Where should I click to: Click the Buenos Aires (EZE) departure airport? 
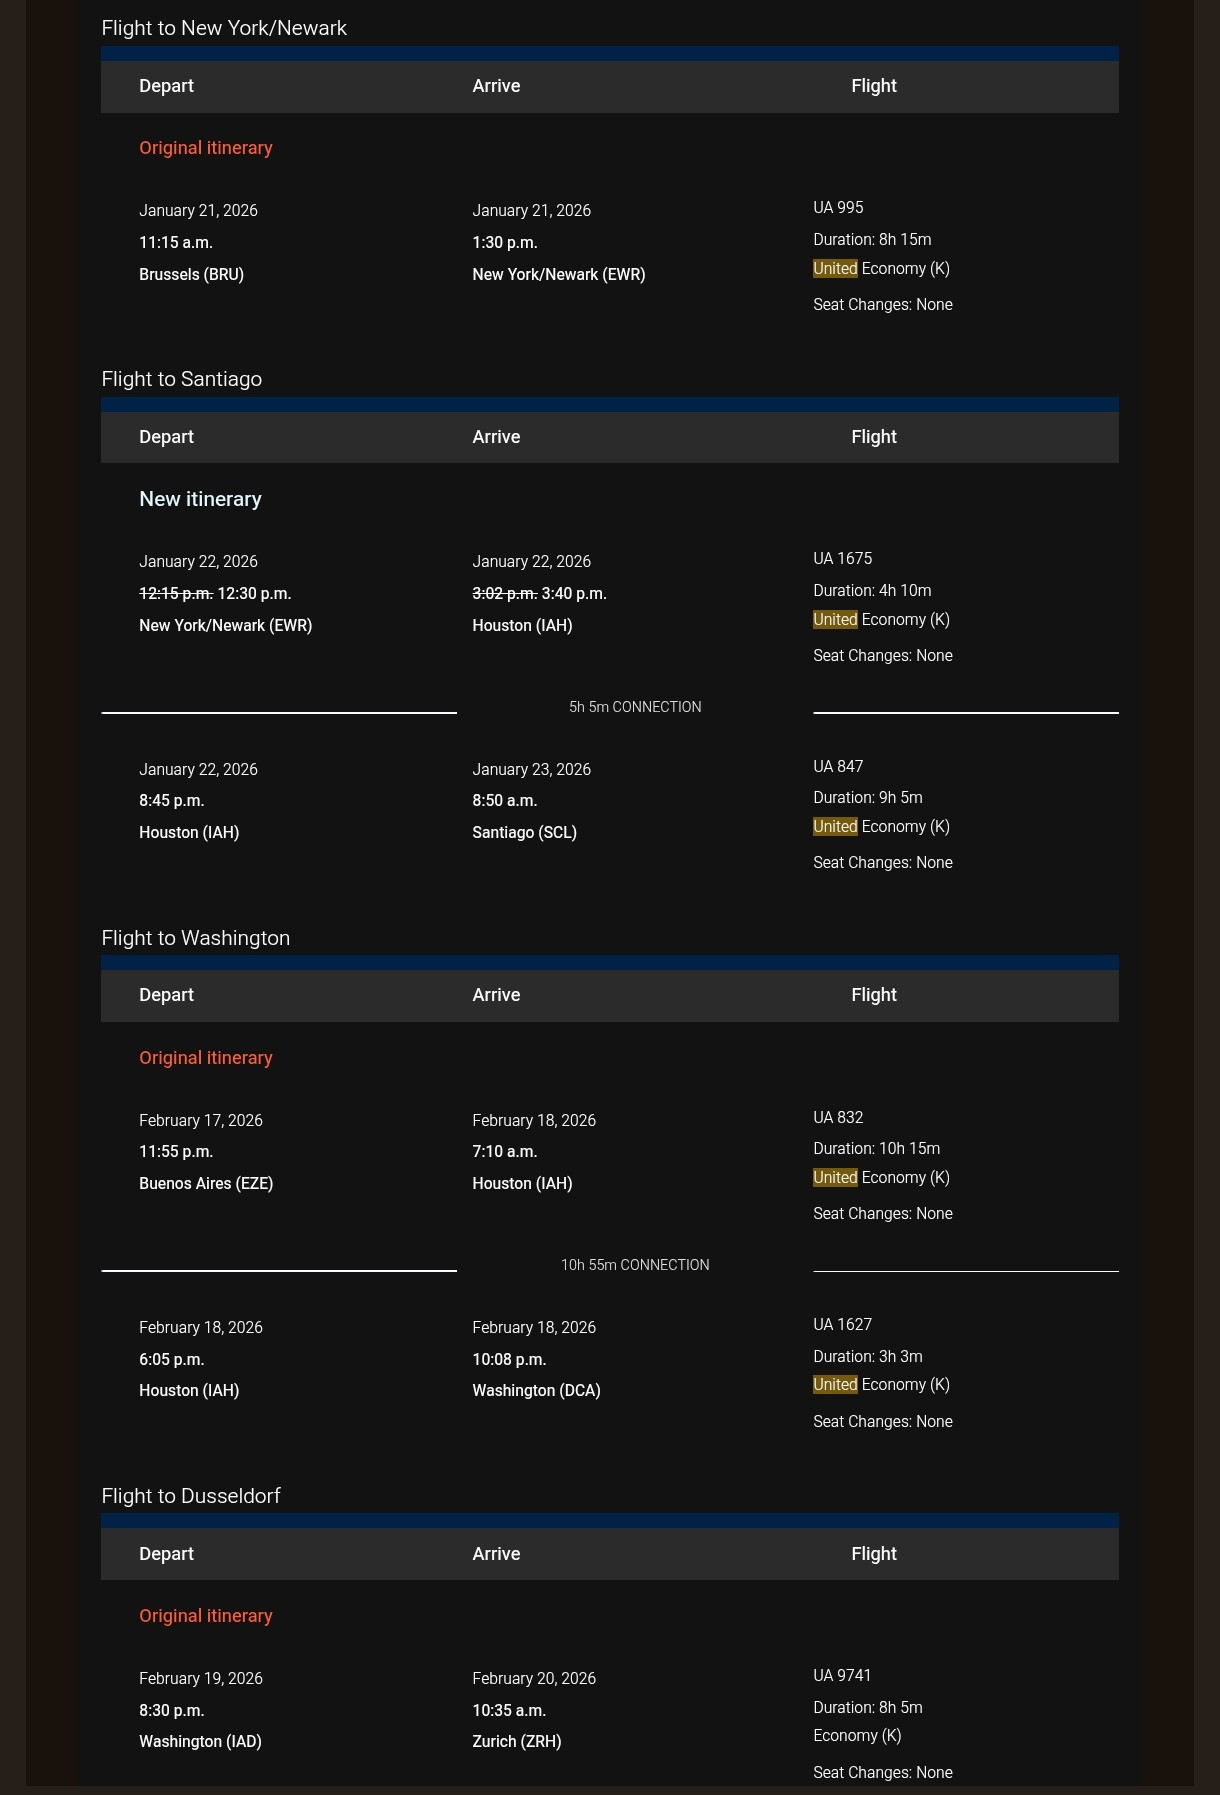(206, 1184)
